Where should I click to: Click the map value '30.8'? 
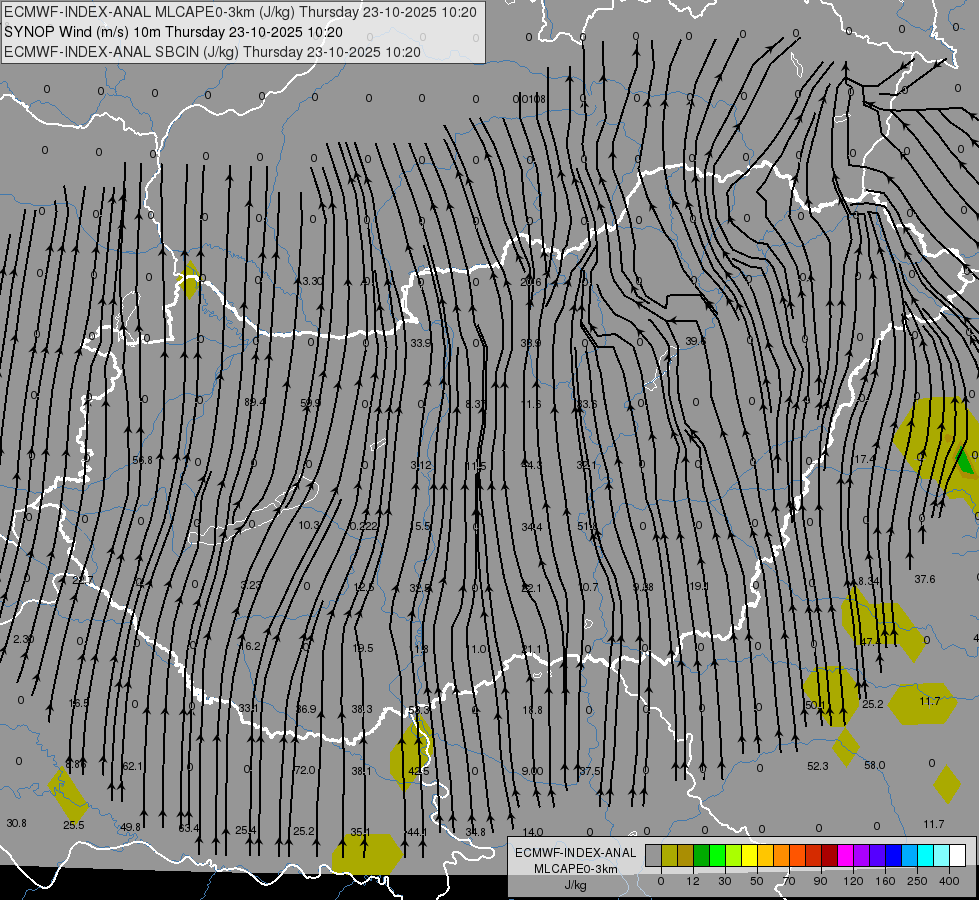coord(16,823)
